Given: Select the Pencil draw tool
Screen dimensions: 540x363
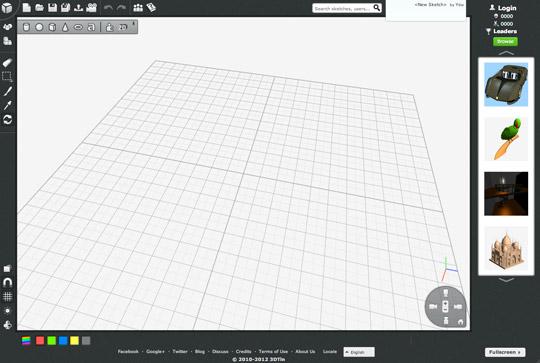Looking at the screenshot, I should pyautogui.click(x=7, y=91).
